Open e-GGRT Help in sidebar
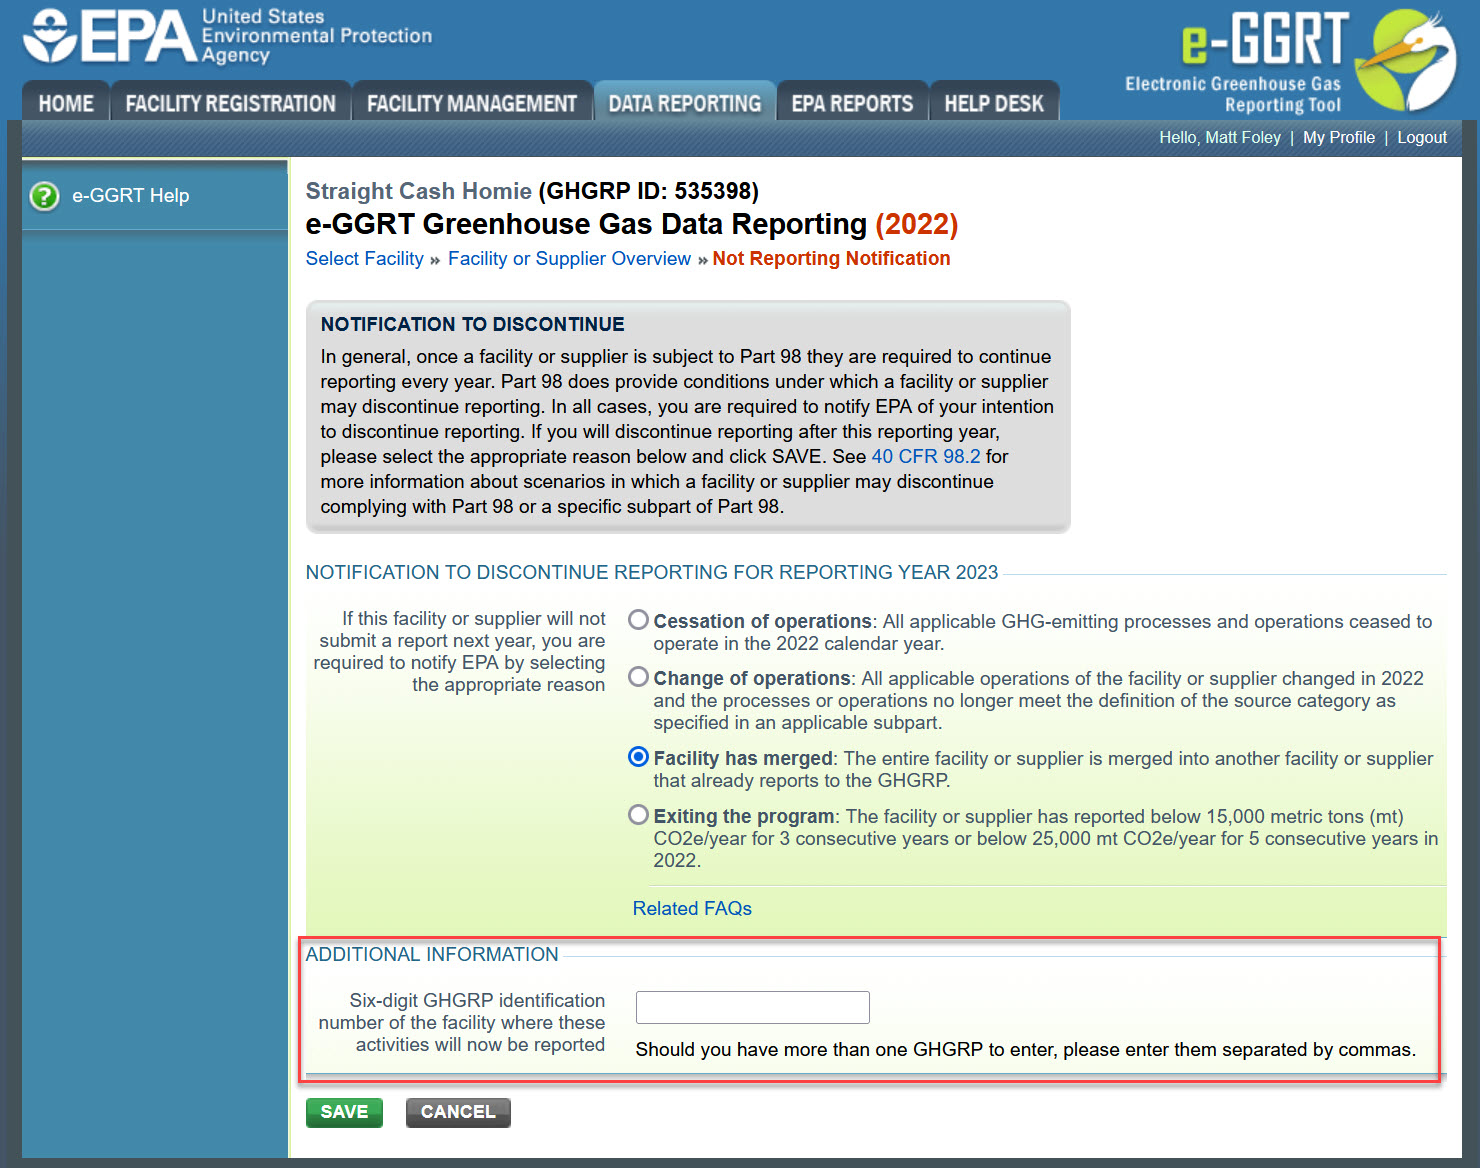 tap(130, 196)
